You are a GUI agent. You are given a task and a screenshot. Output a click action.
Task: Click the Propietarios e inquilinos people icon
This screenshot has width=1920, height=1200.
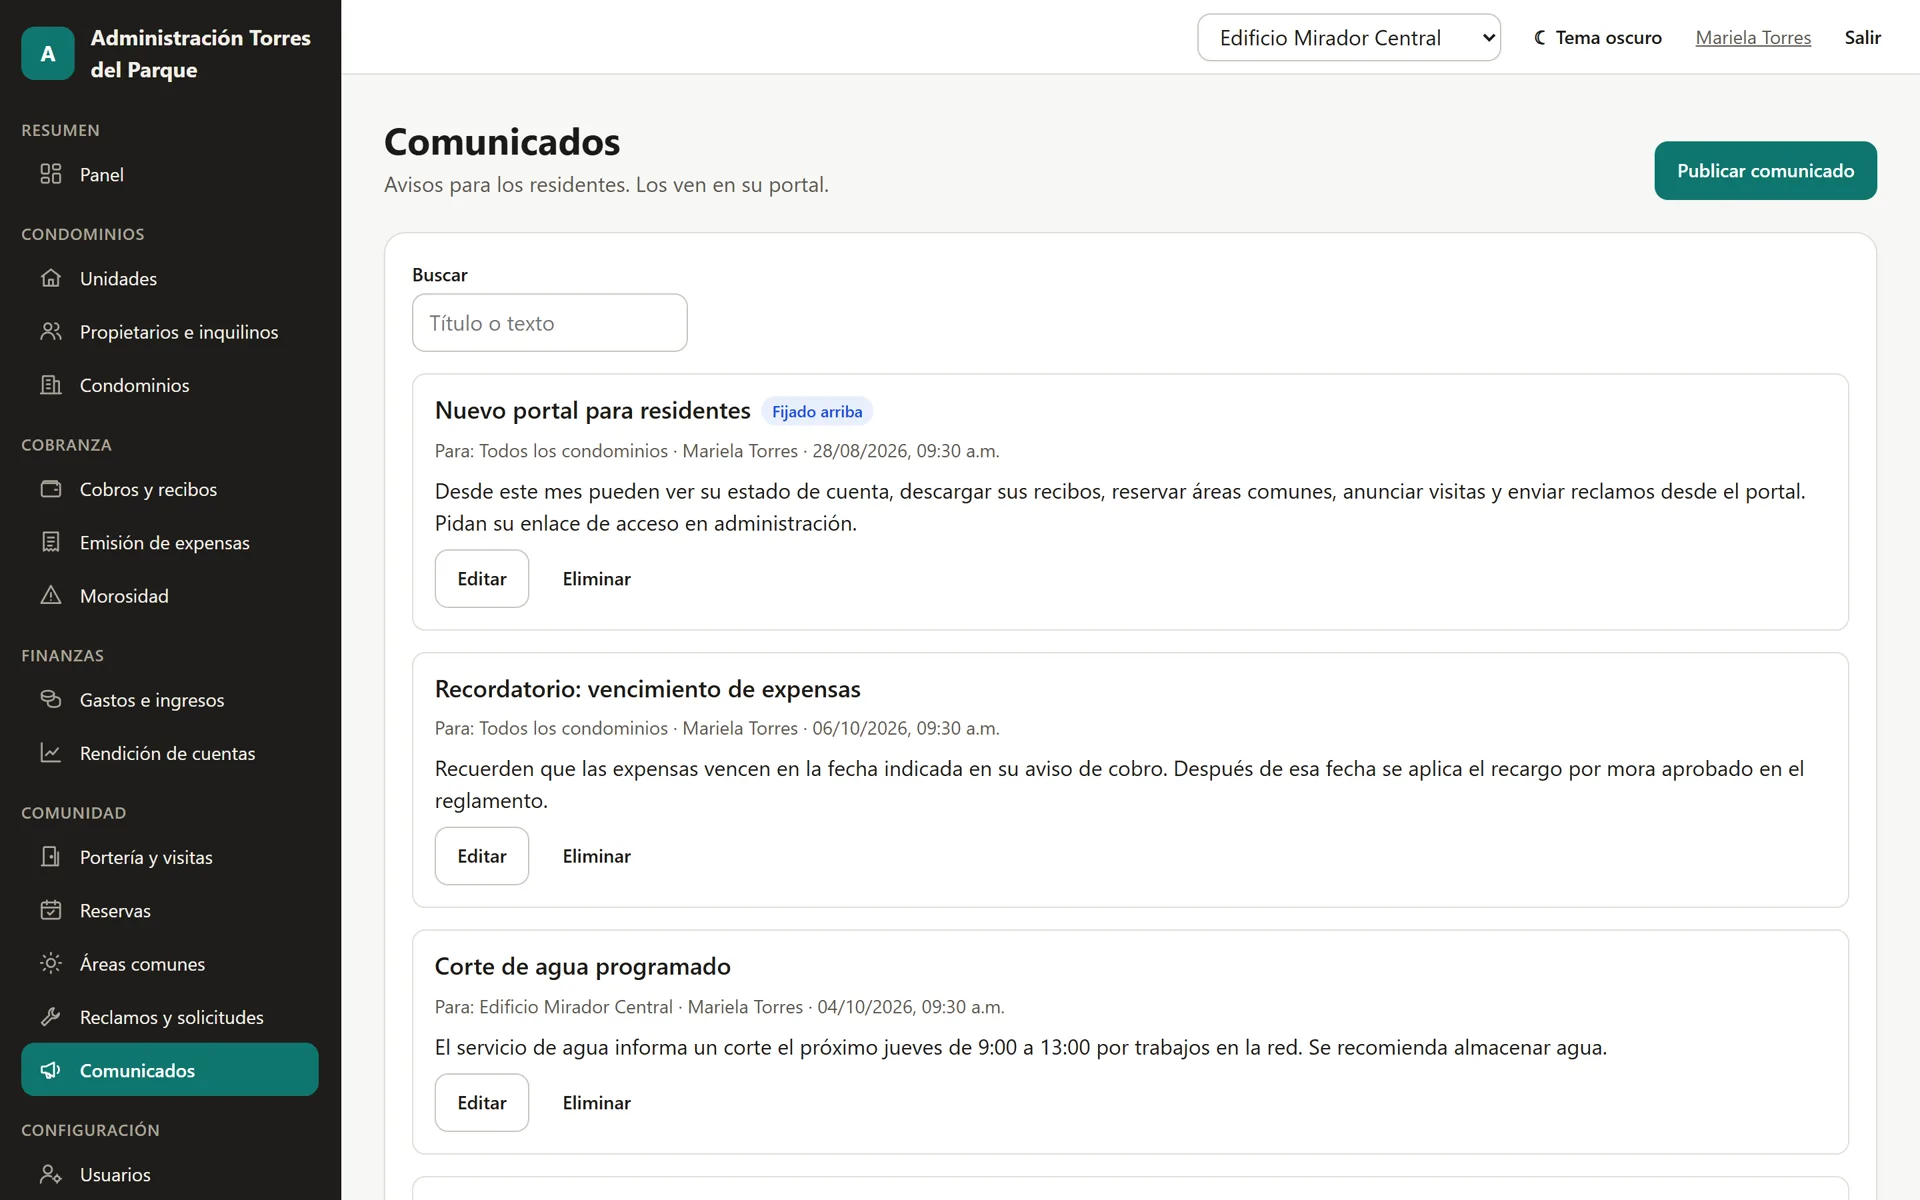[51, 331]
